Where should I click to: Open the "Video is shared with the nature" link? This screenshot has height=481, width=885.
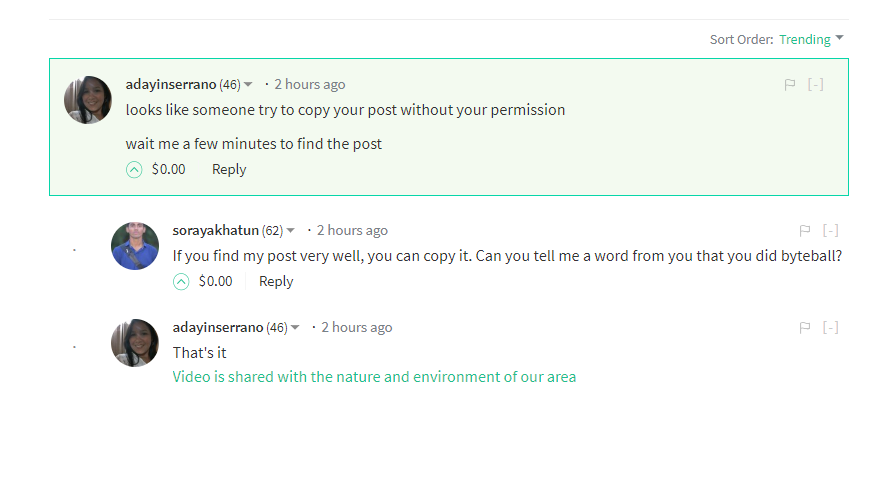[x=374, y=377]
